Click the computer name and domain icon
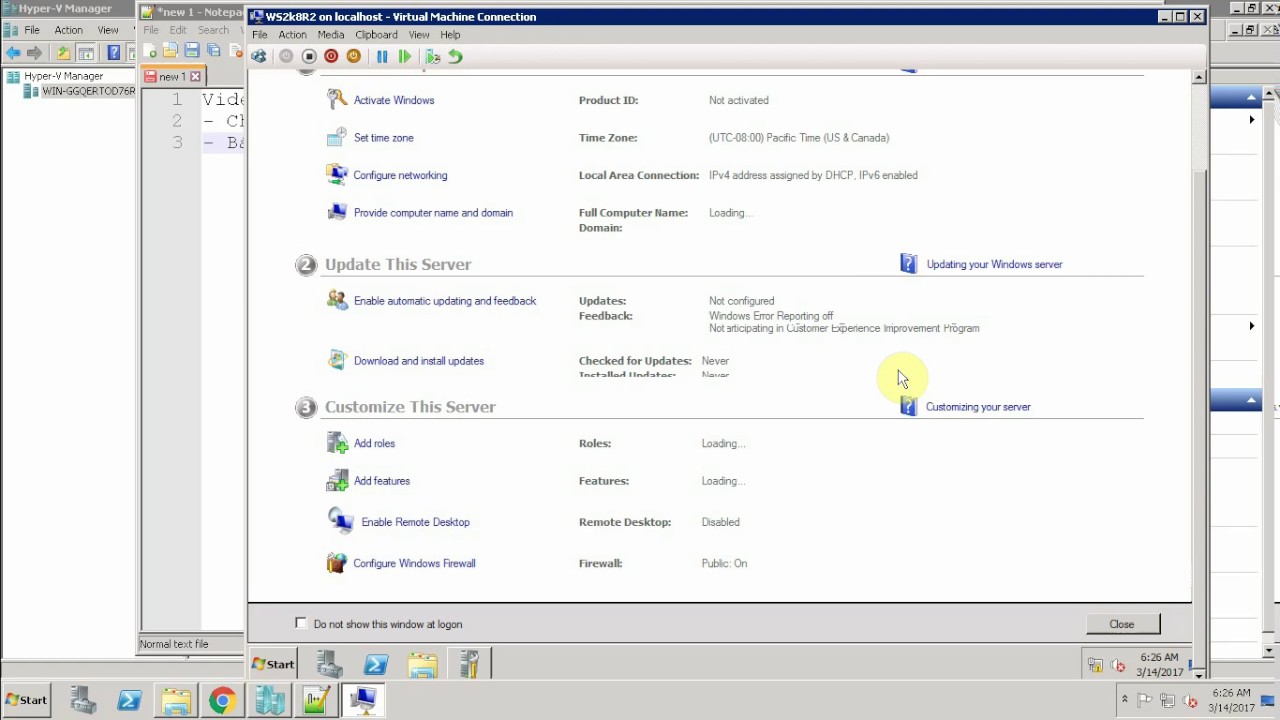Image resolution: width=1280 pixels, height=720 pixels. click(337, 212)
